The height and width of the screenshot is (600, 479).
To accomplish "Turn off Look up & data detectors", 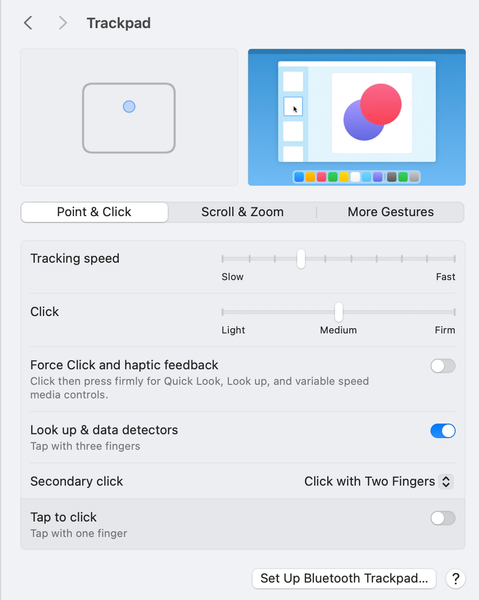I will [x=443, y=431].
